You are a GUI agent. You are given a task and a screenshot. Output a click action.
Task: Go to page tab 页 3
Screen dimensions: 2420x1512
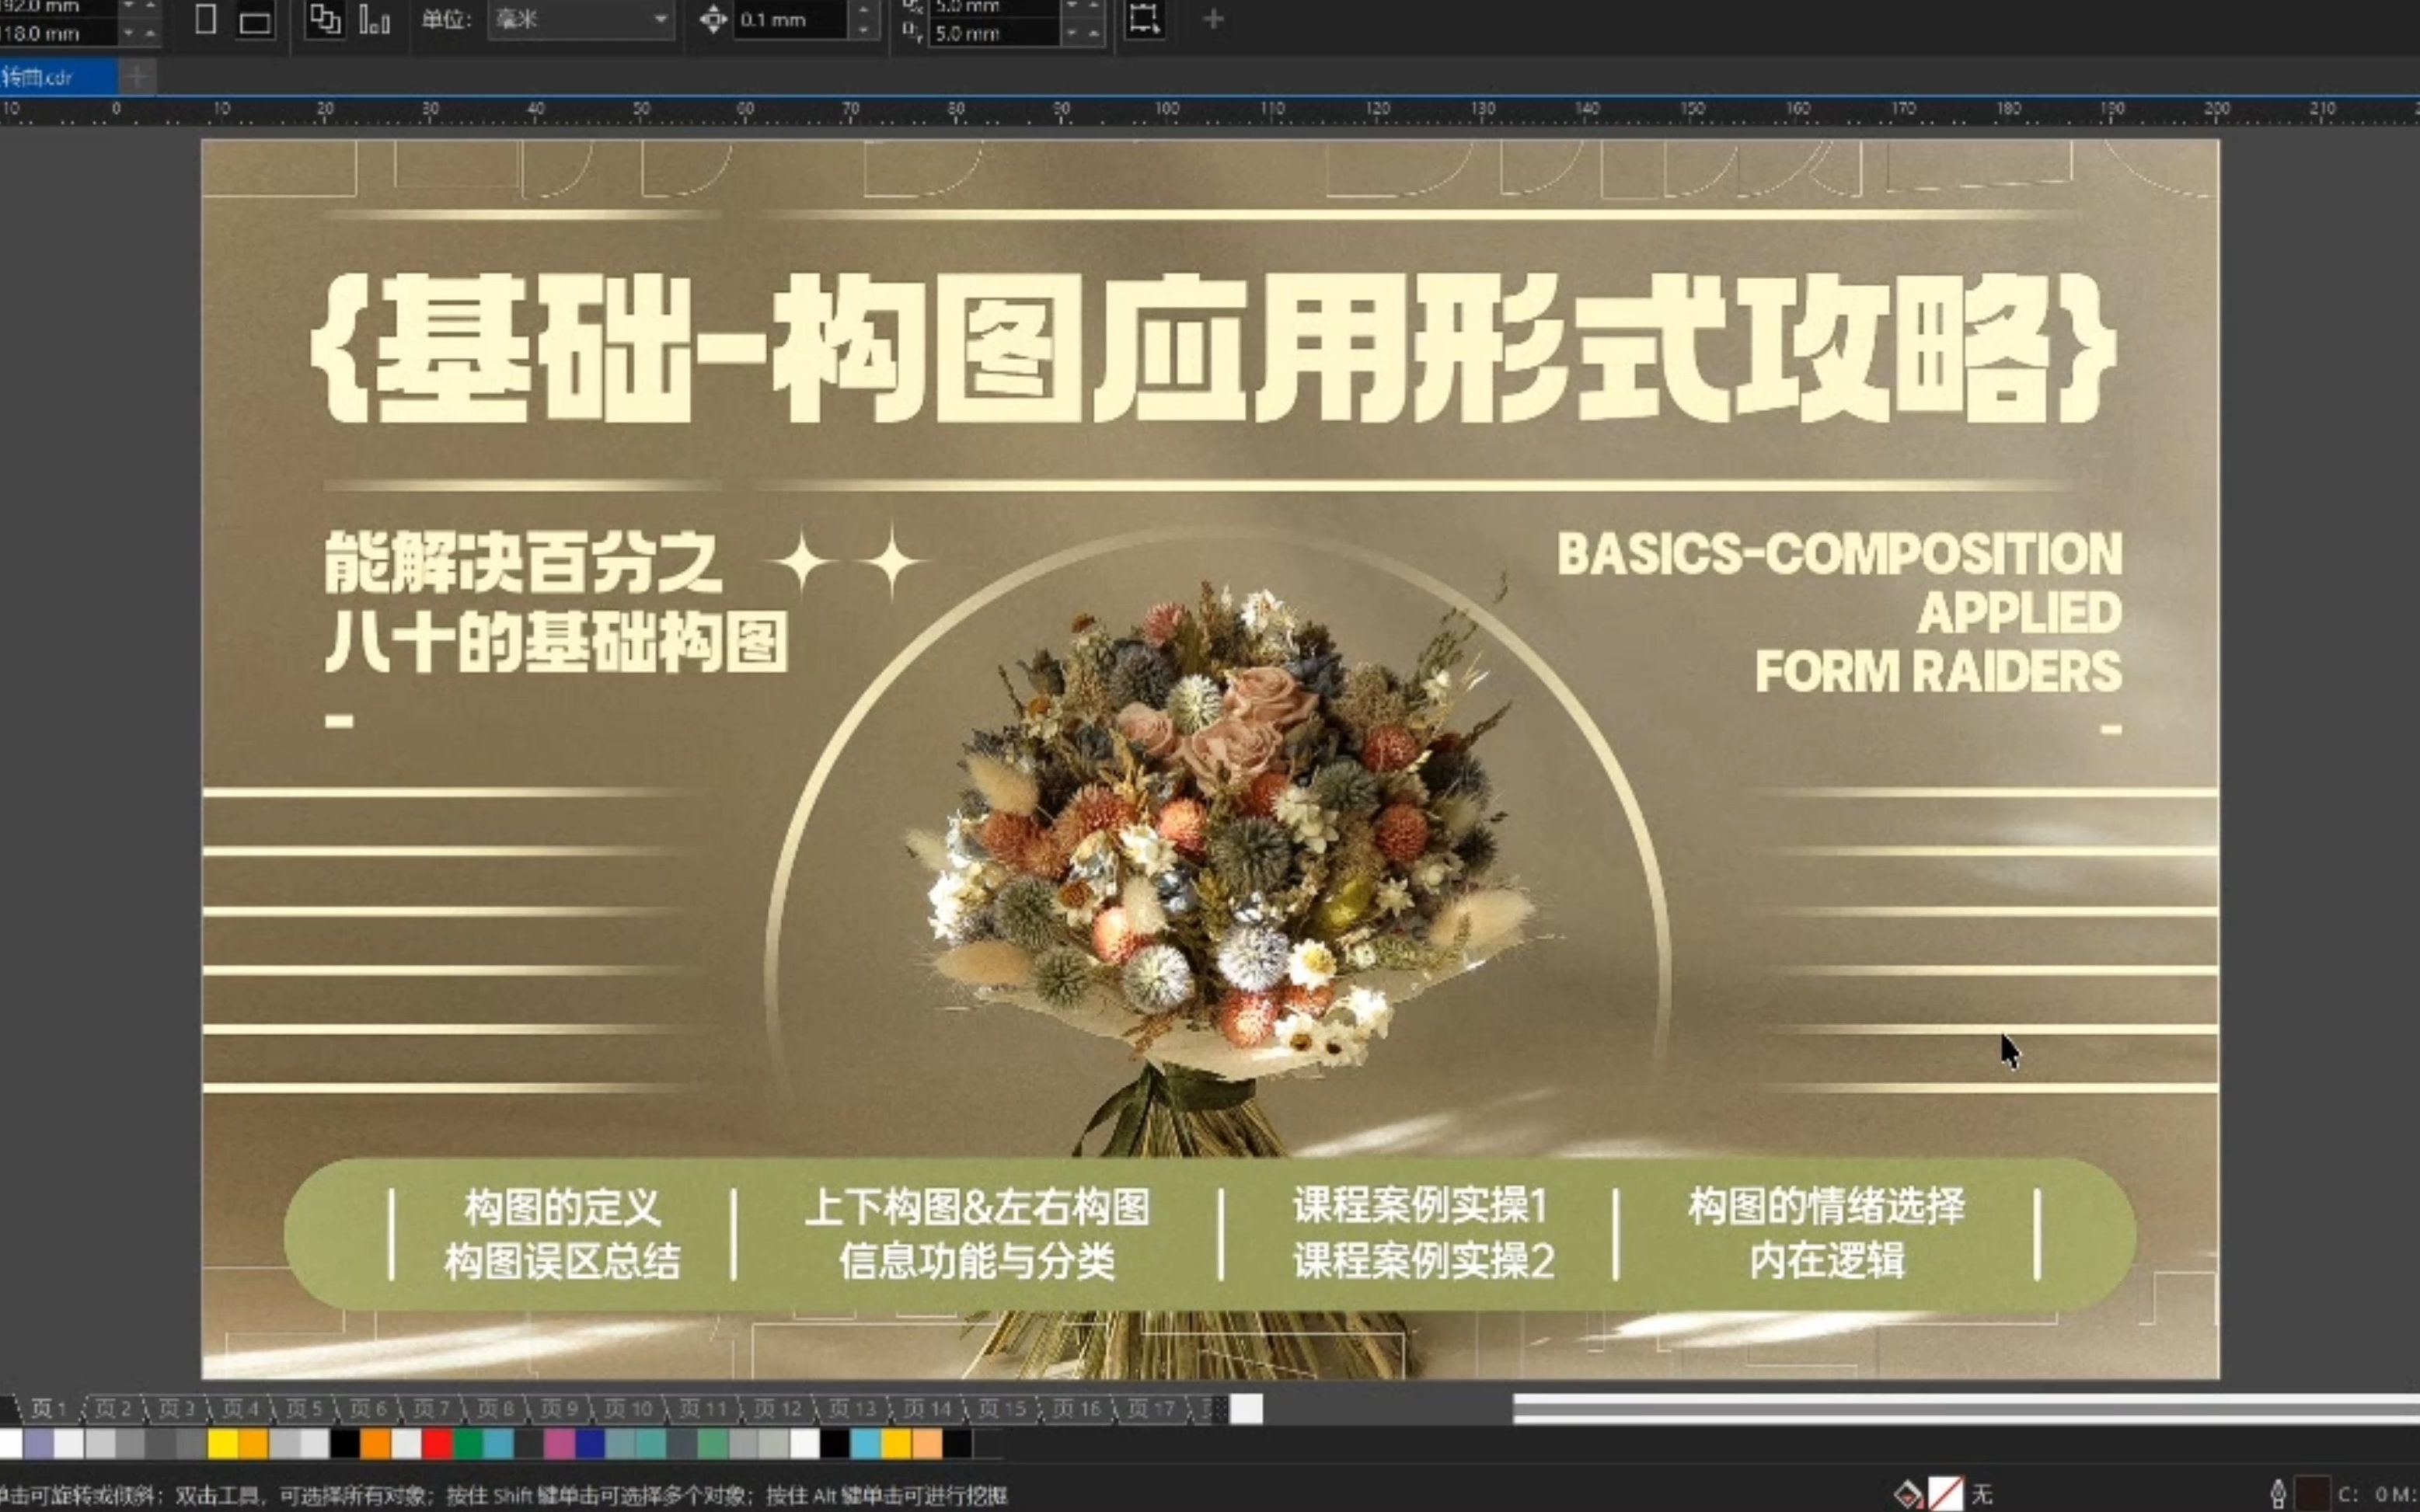click(176, 1408)
